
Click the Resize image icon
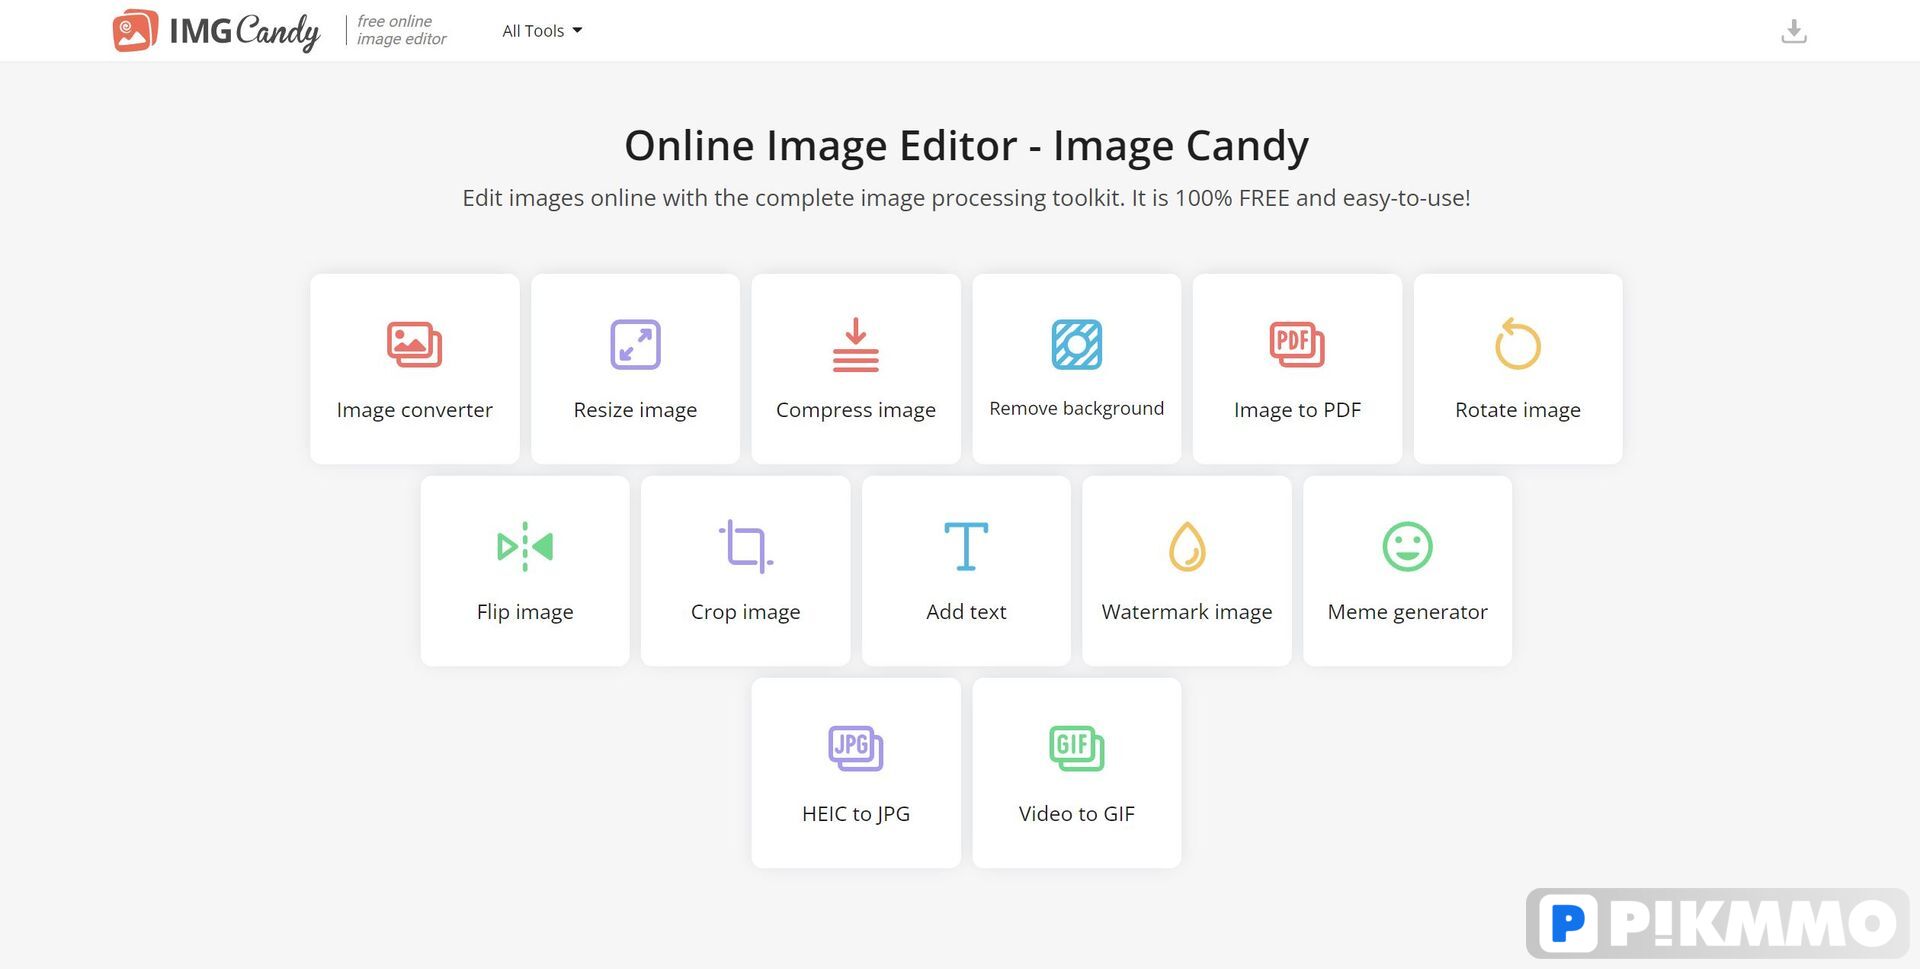tap(635, 344)
